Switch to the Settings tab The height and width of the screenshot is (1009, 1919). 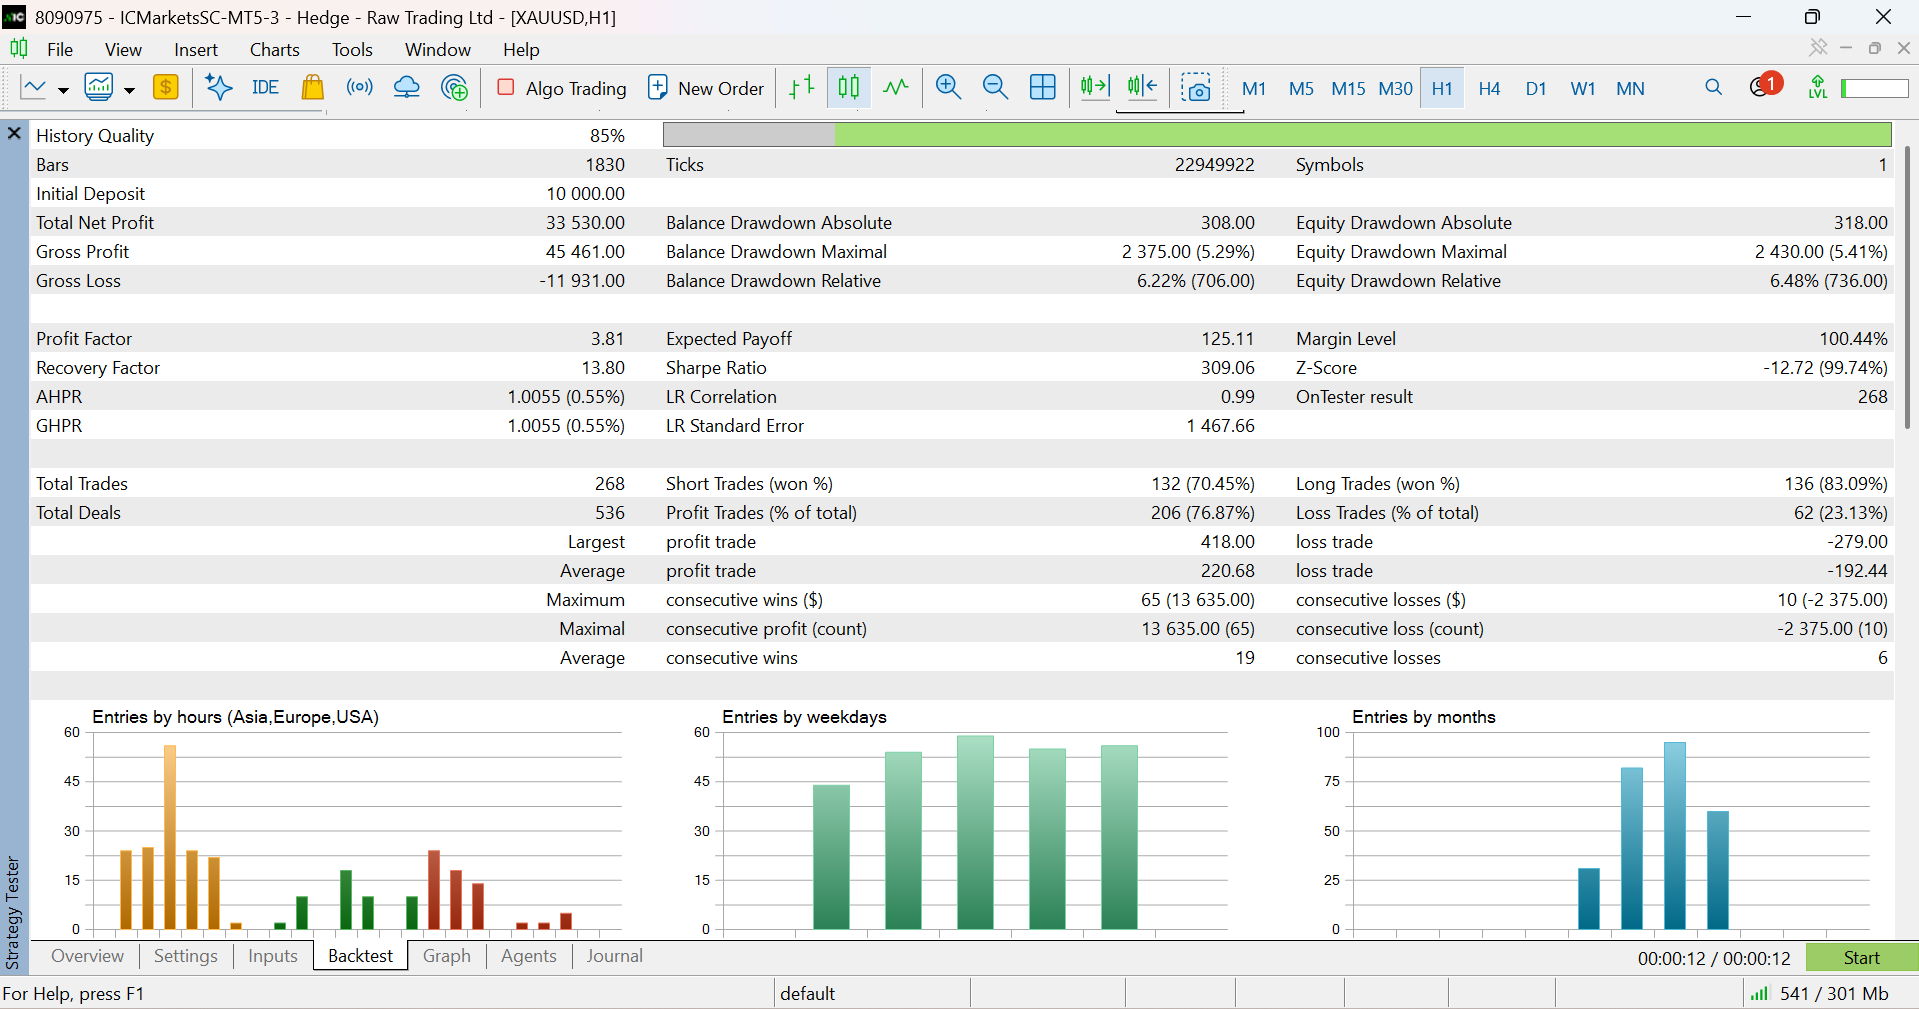(186, 956)
